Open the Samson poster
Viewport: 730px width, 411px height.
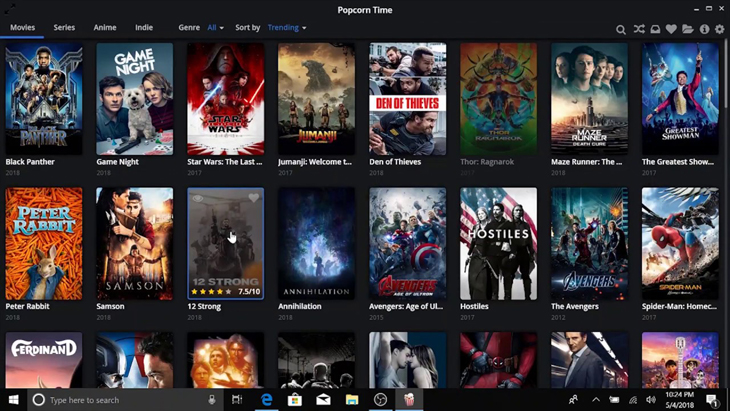click(x=135, y=243)
